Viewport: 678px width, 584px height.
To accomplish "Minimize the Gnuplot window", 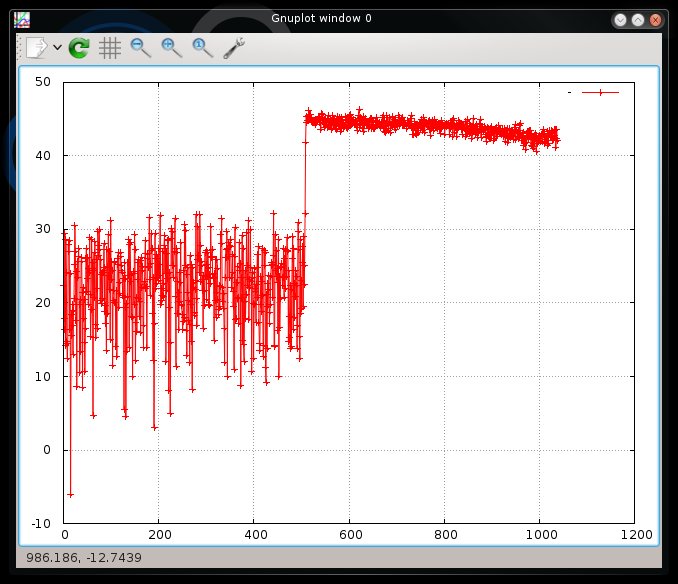I will (x=621, y=19).
